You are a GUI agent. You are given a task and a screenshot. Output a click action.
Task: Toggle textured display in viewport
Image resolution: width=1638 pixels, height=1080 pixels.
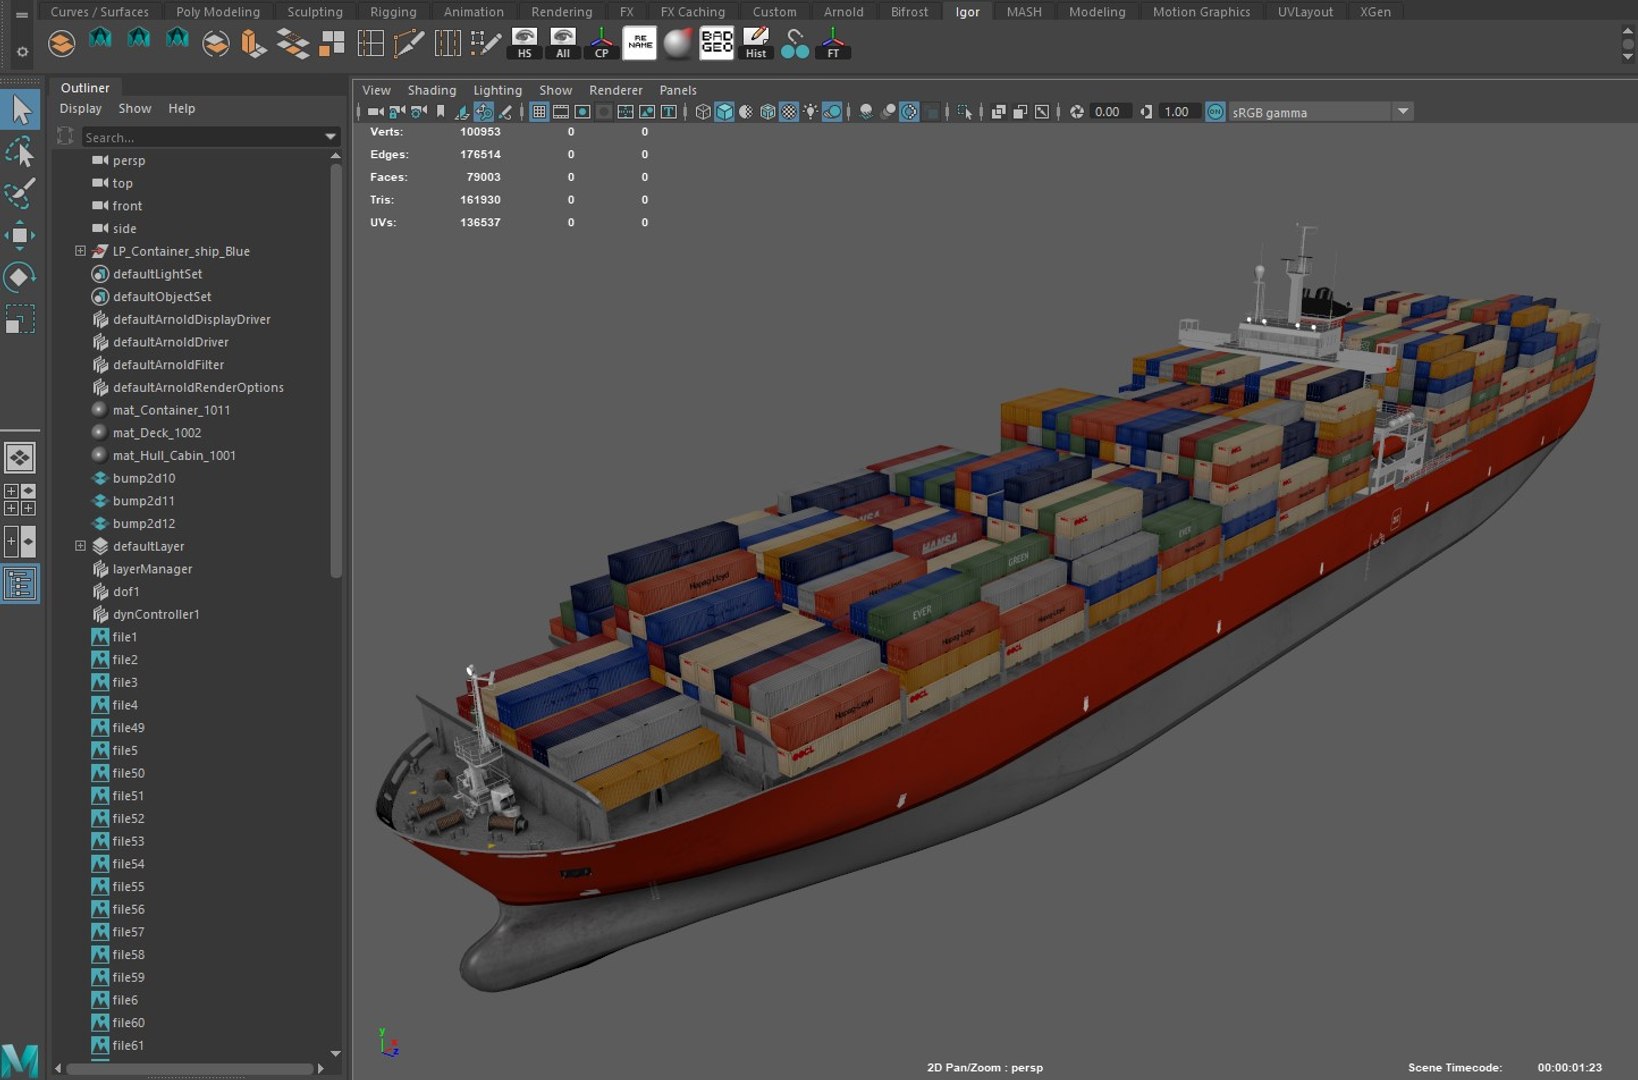click(789, 112)
